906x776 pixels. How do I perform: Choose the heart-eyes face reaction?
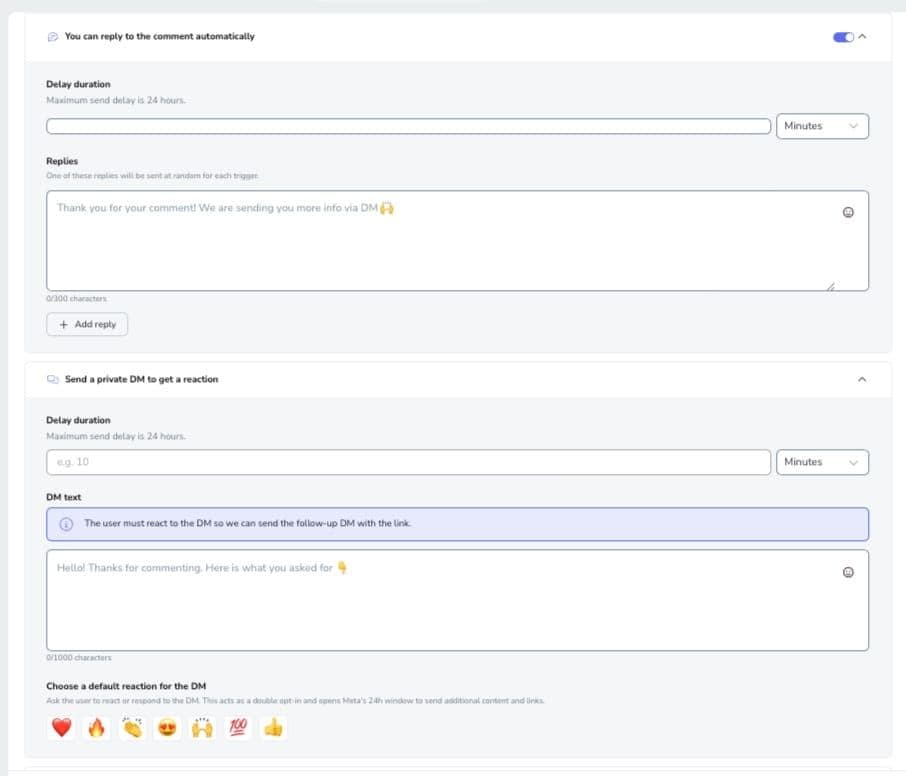coord(168,727)
